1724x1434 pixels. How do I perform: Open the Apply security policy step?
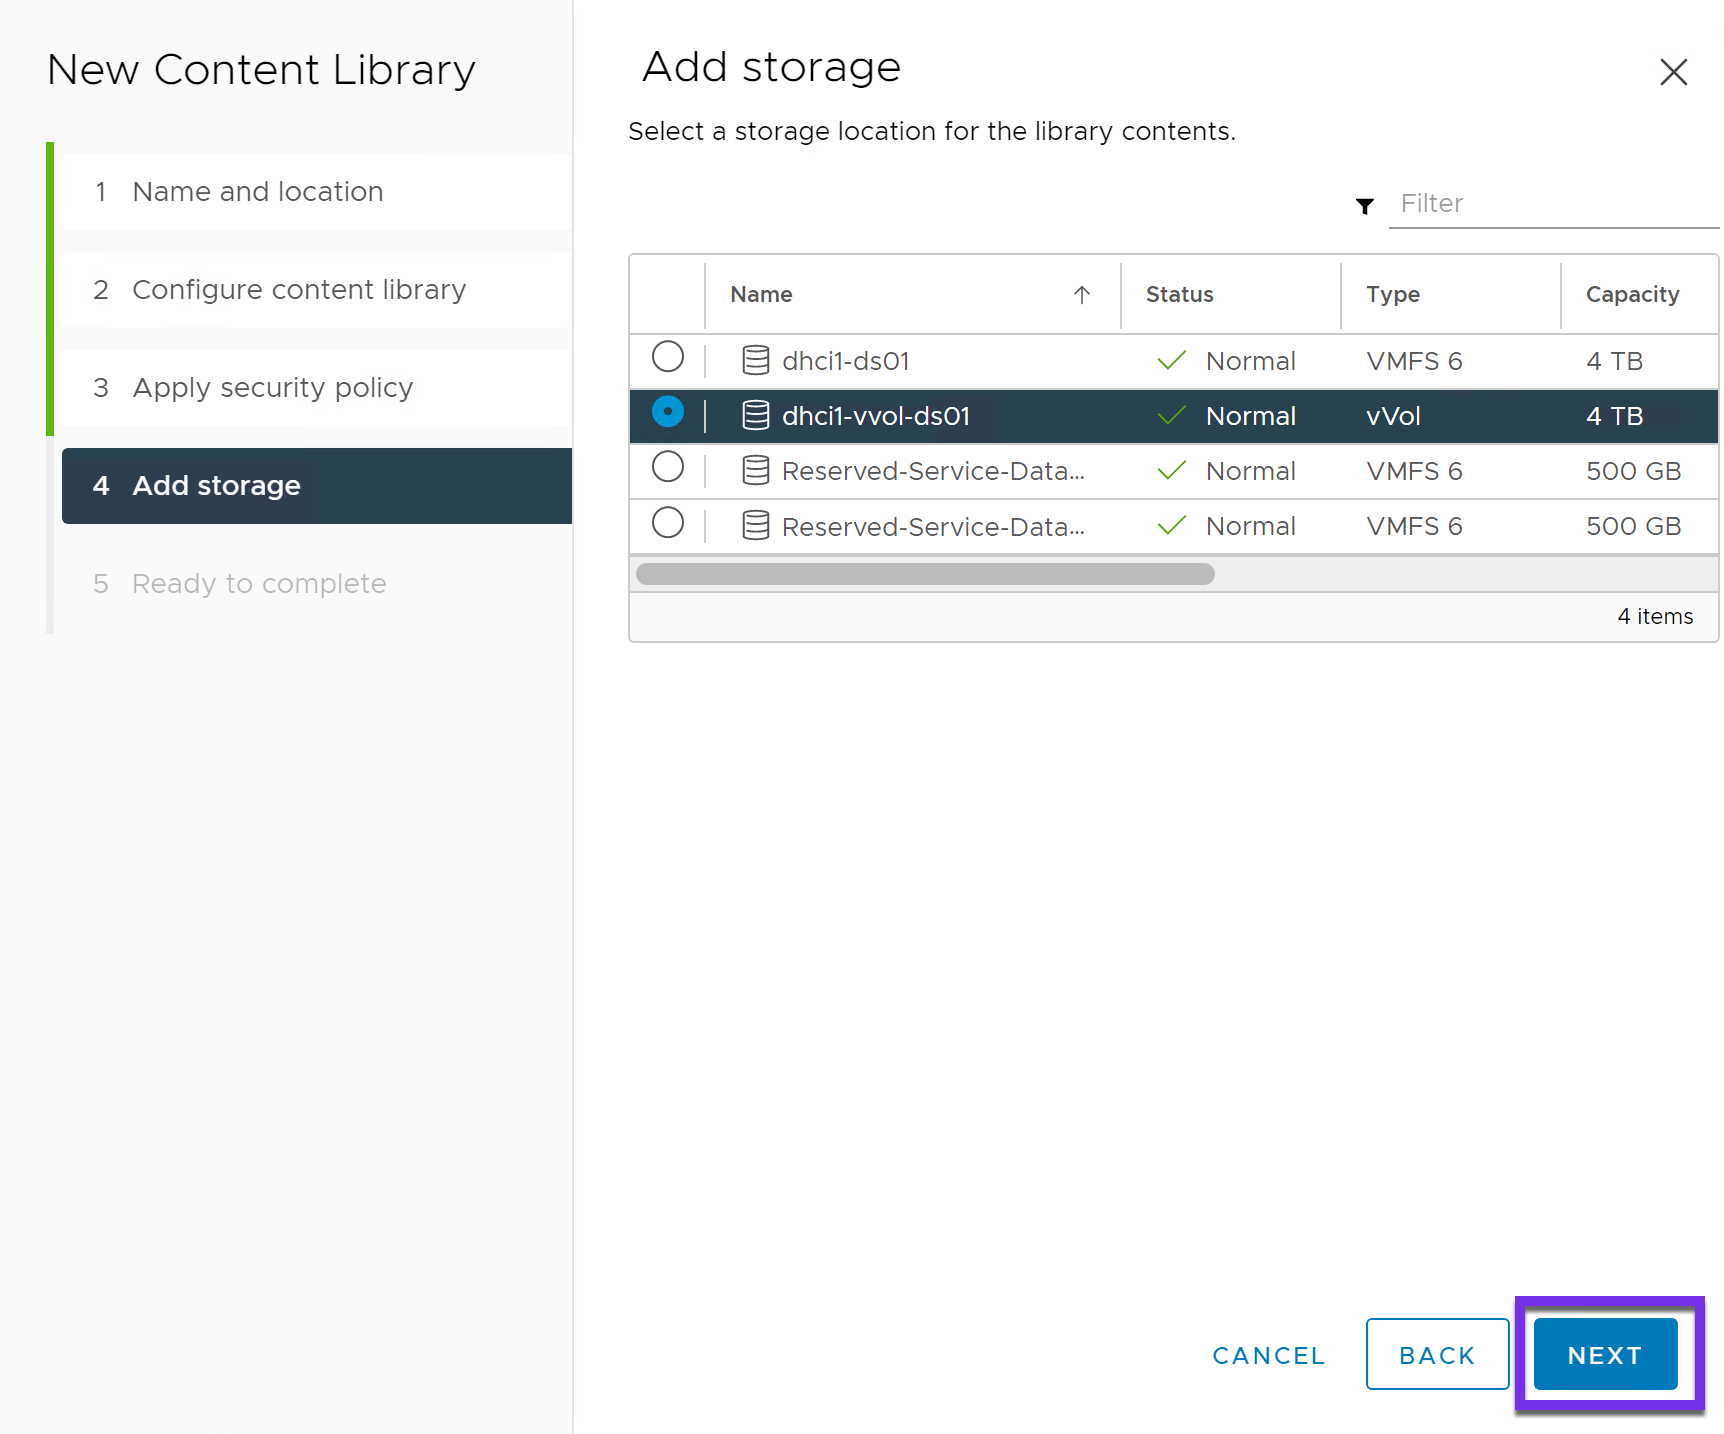pyautogui.click(x=272, y=387)
